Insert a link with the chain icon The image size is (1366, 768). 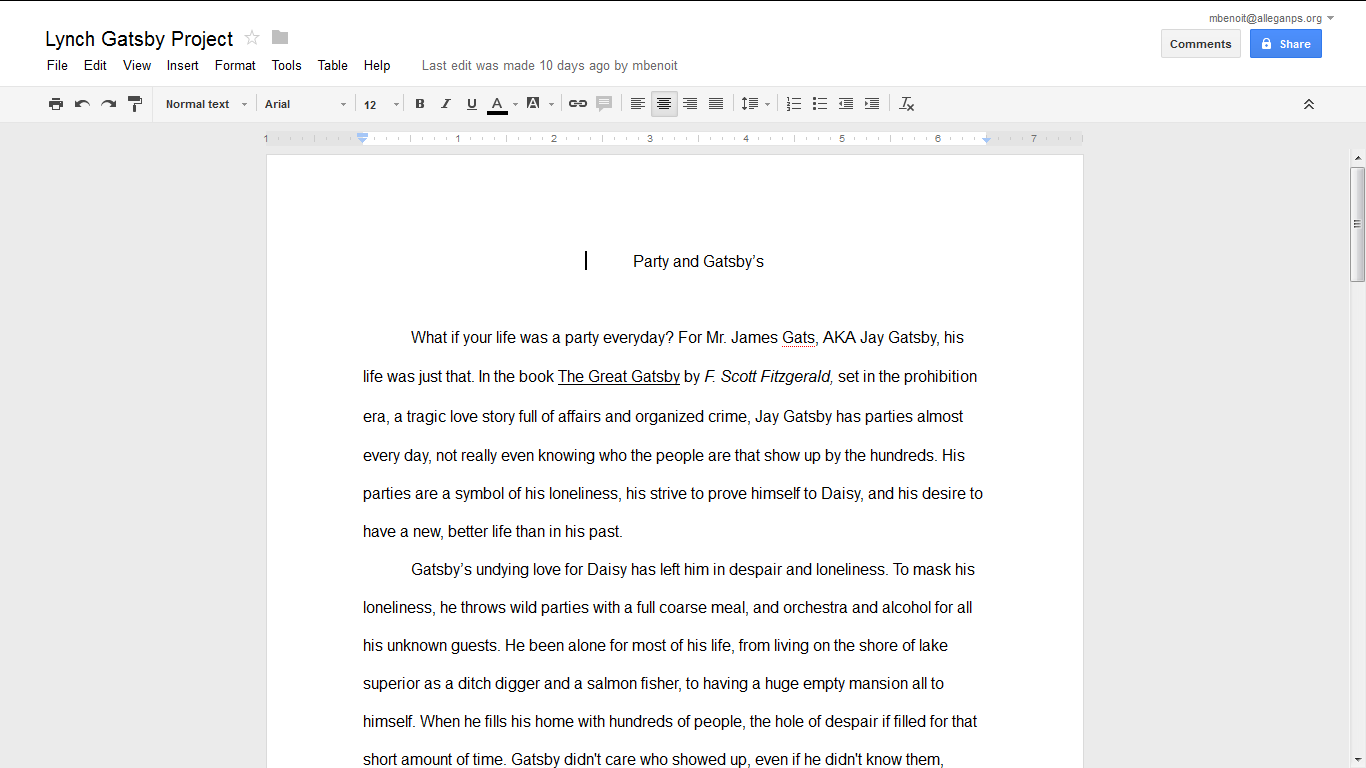578,104
